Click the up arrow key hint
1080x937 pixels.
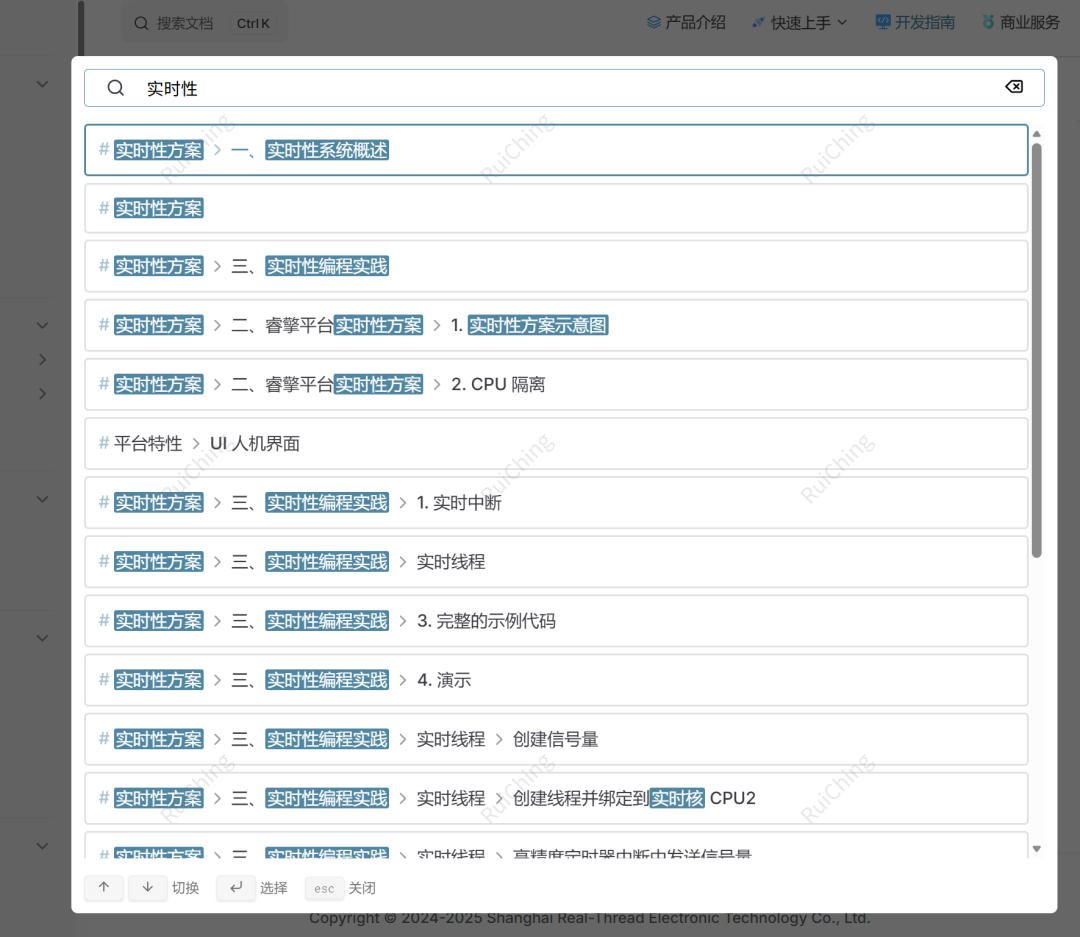(104, 887)
